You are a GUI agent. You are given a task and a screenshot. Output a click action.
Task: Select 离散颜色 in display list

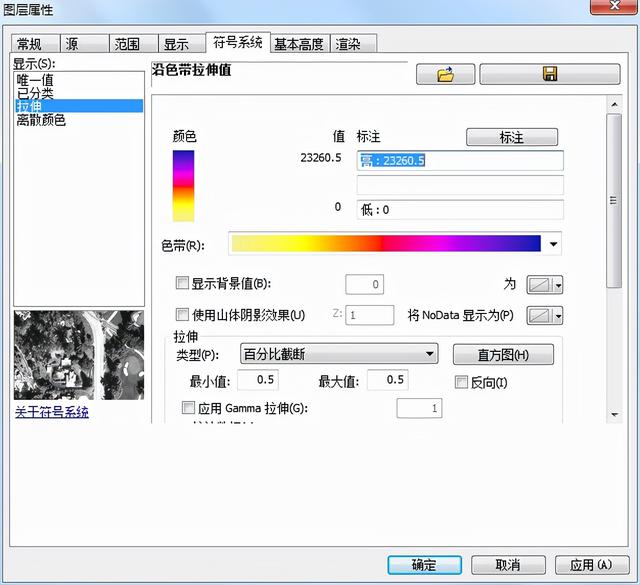point(41,120)
